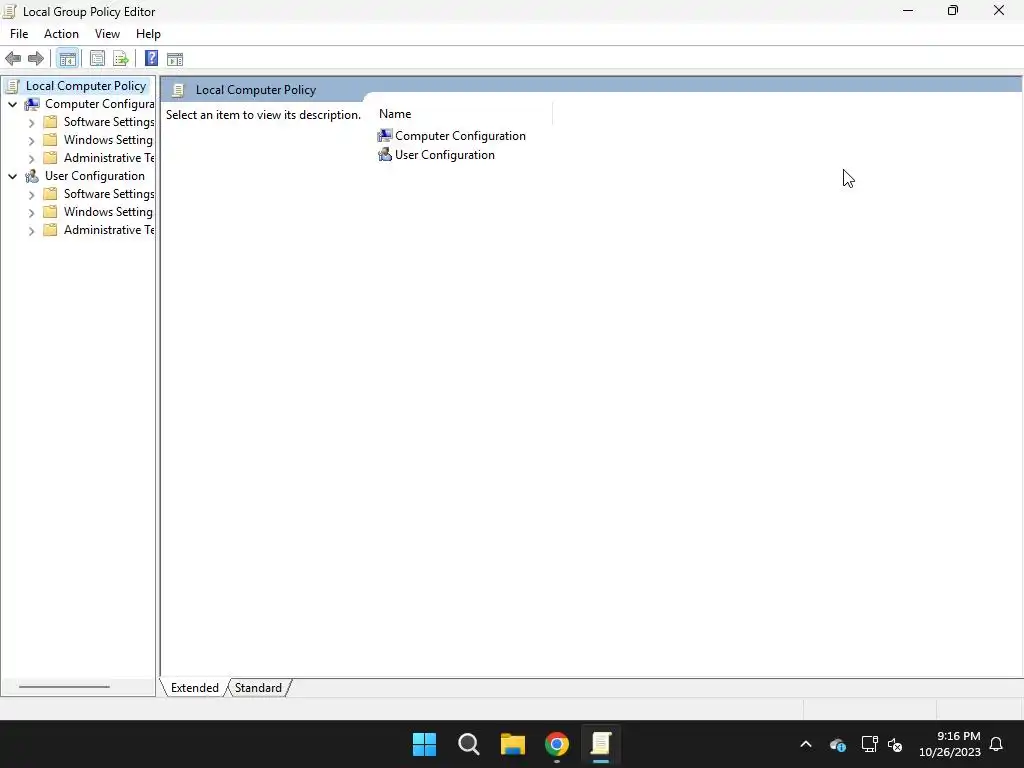Toggle the Show/Hide Action Pane toolbar icon

pyautogui.click(x=175, y=59)
